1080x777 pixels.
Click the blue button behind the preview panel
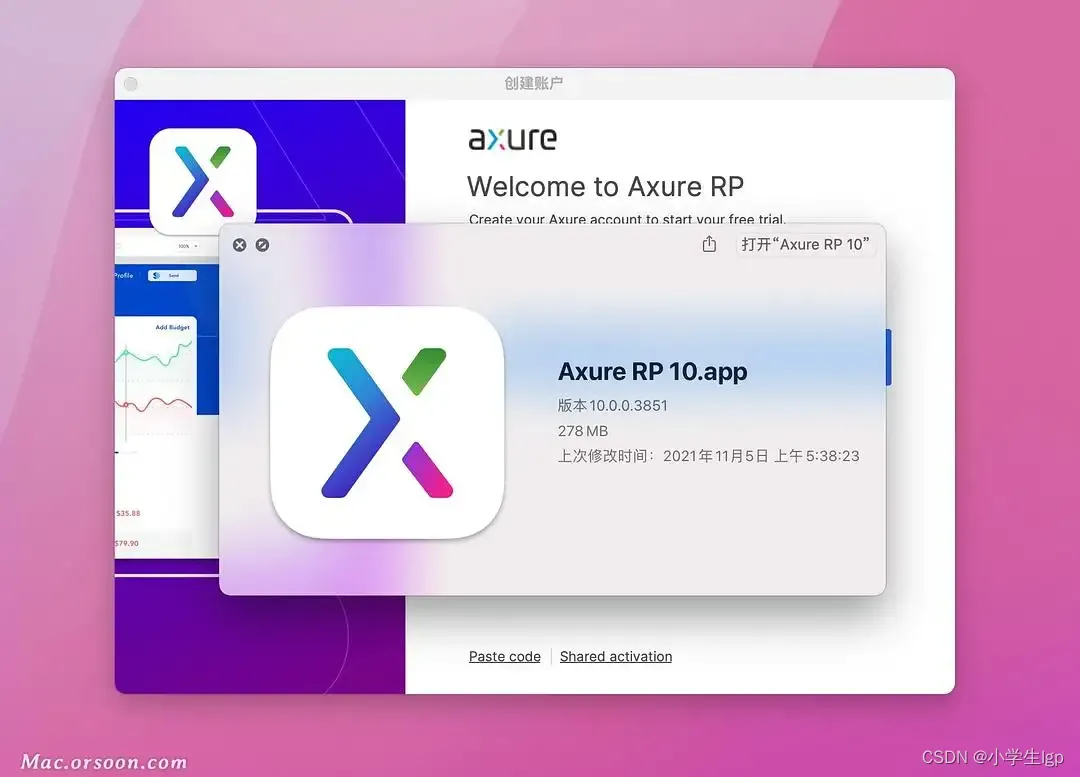click(888, 358)
